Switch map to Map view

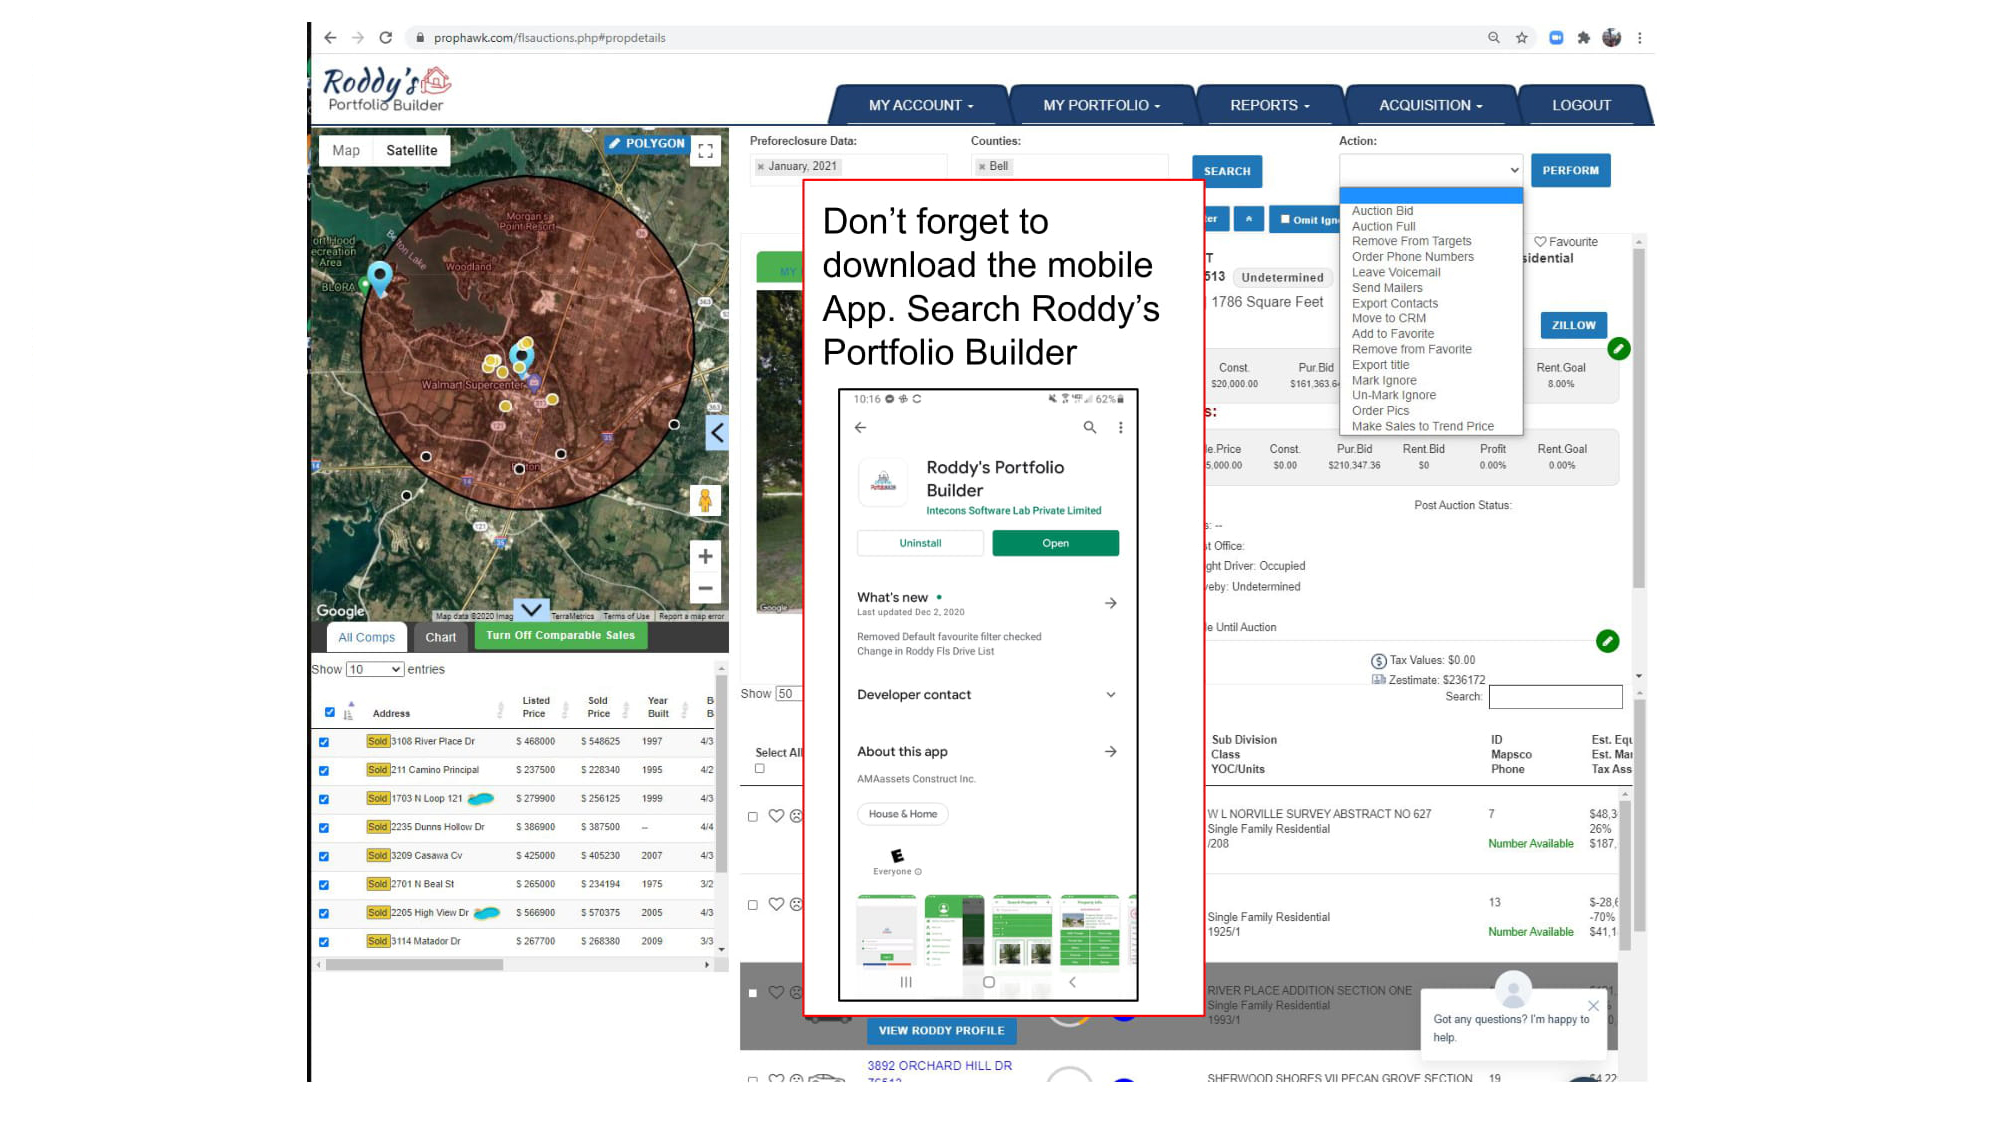(346, 150)
